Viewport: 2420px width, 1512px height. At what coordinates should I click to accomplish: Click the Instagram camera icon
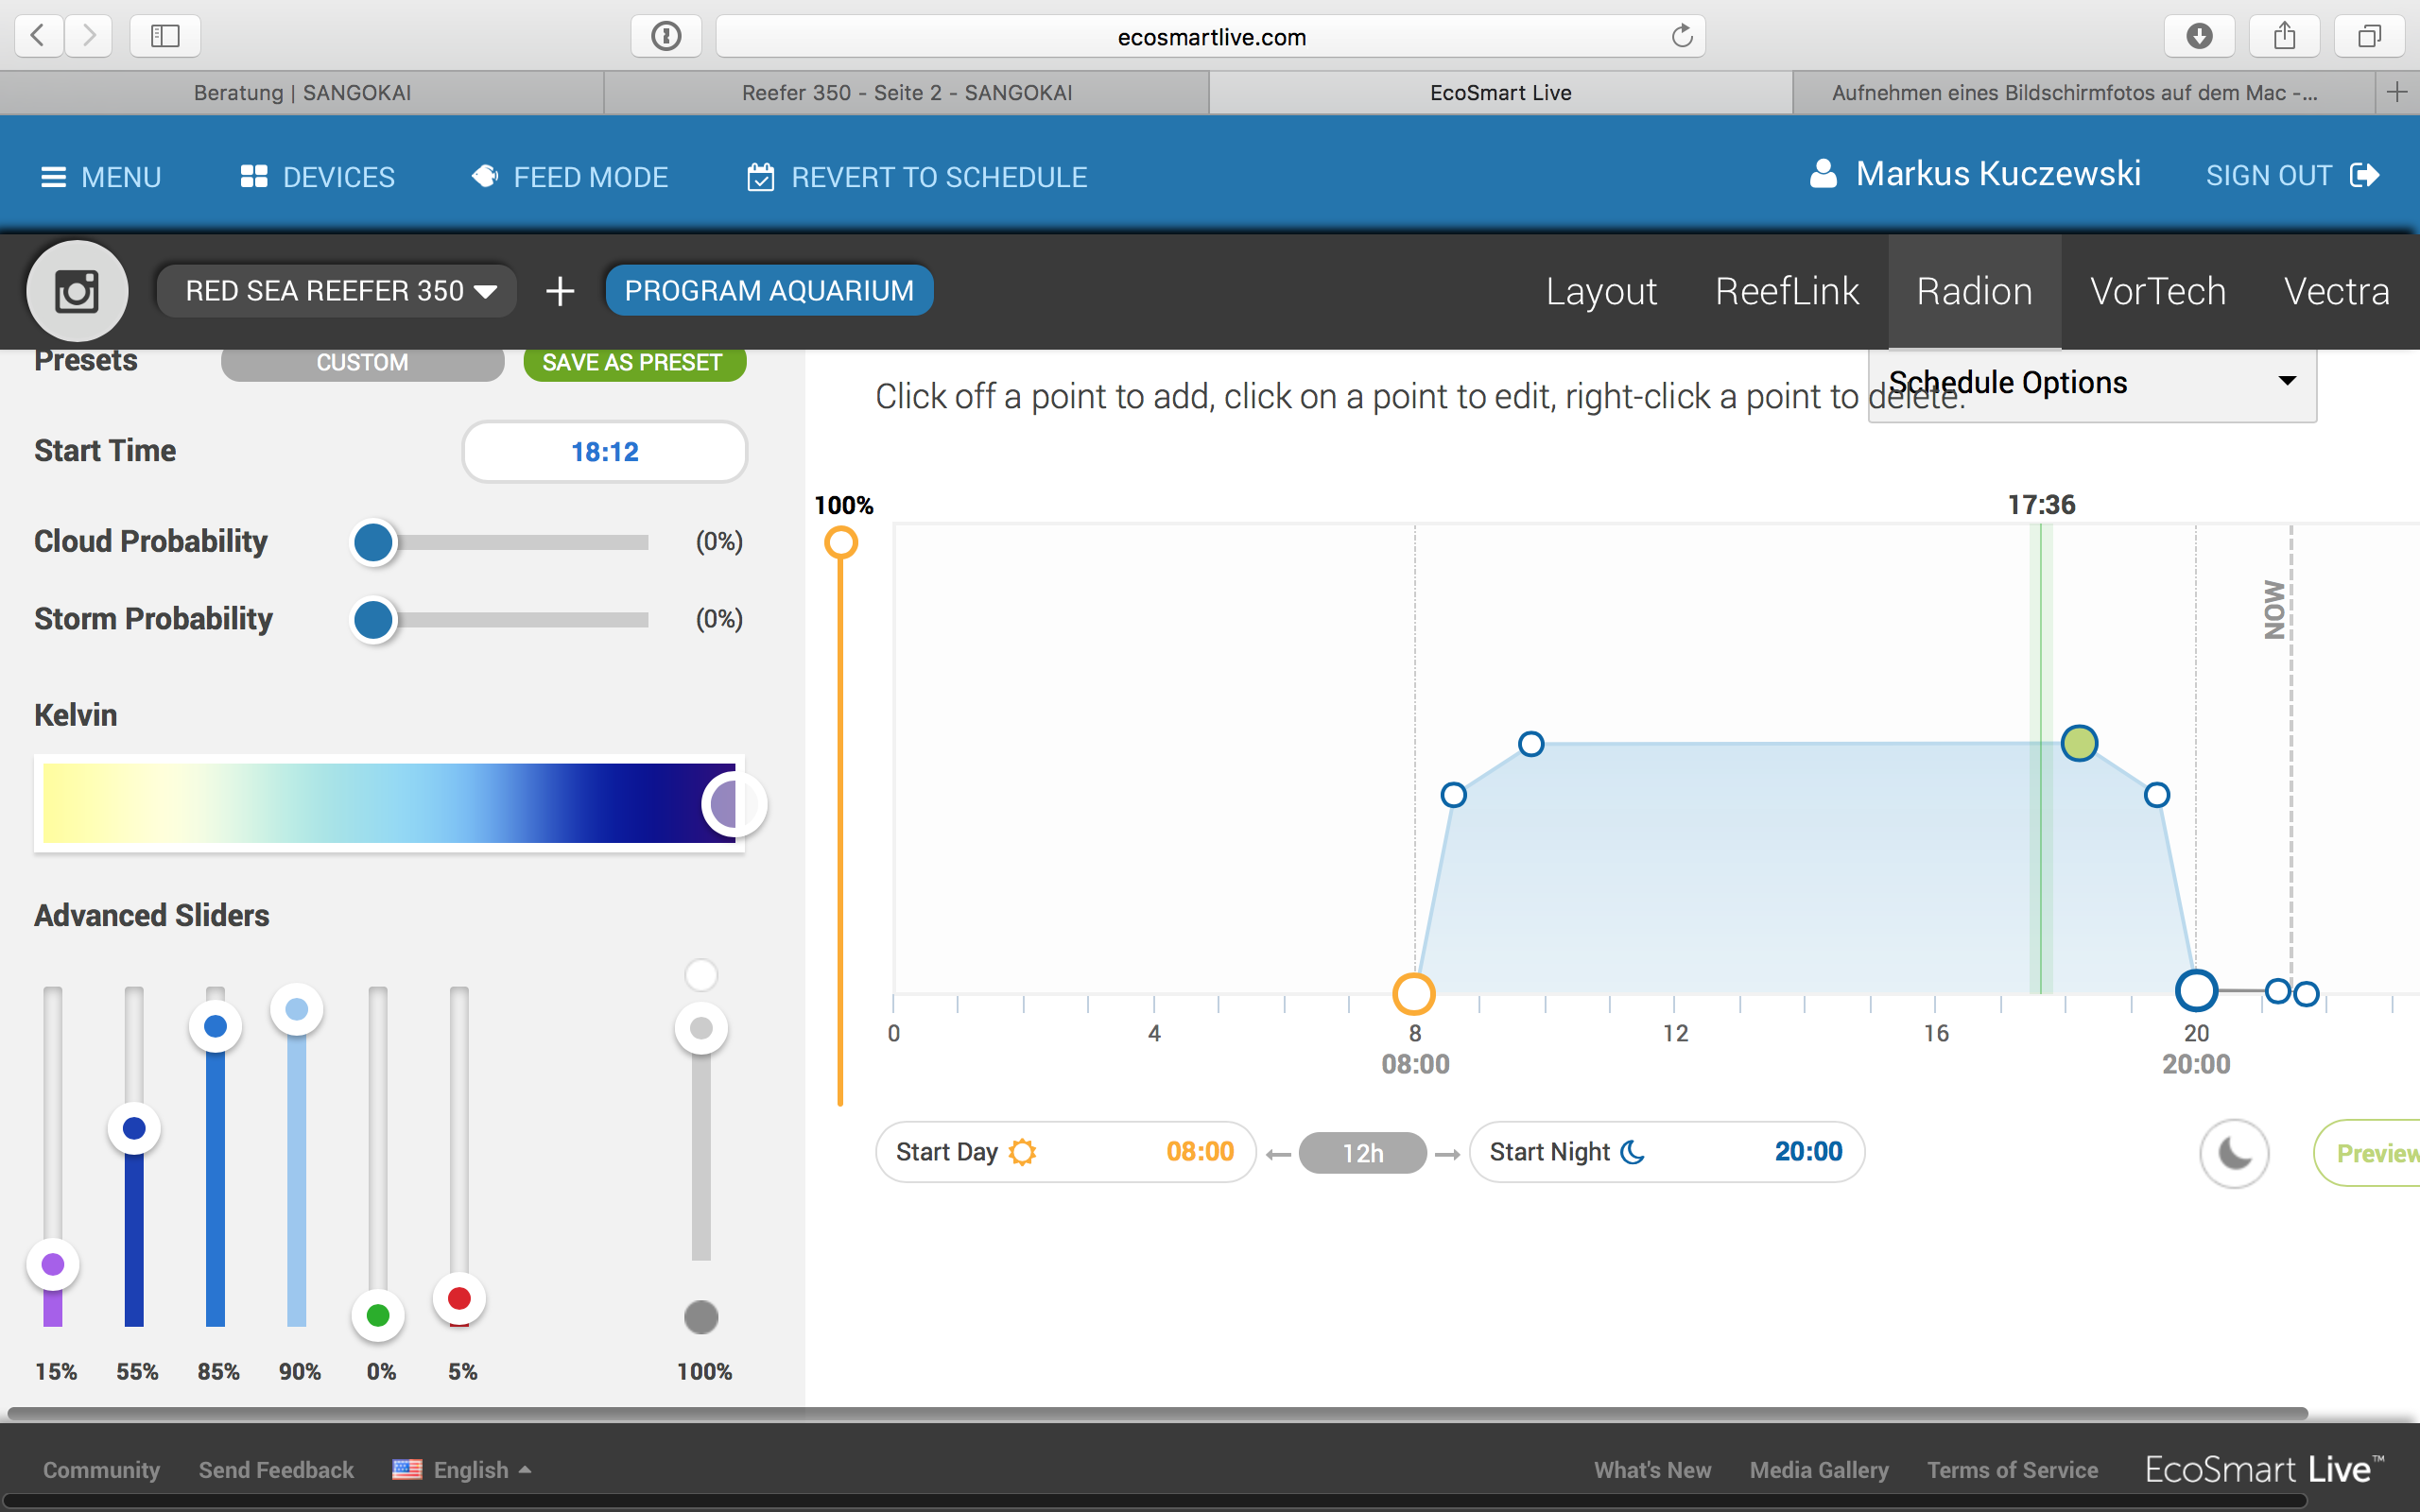pyautogui.click(x=77, y=291)
